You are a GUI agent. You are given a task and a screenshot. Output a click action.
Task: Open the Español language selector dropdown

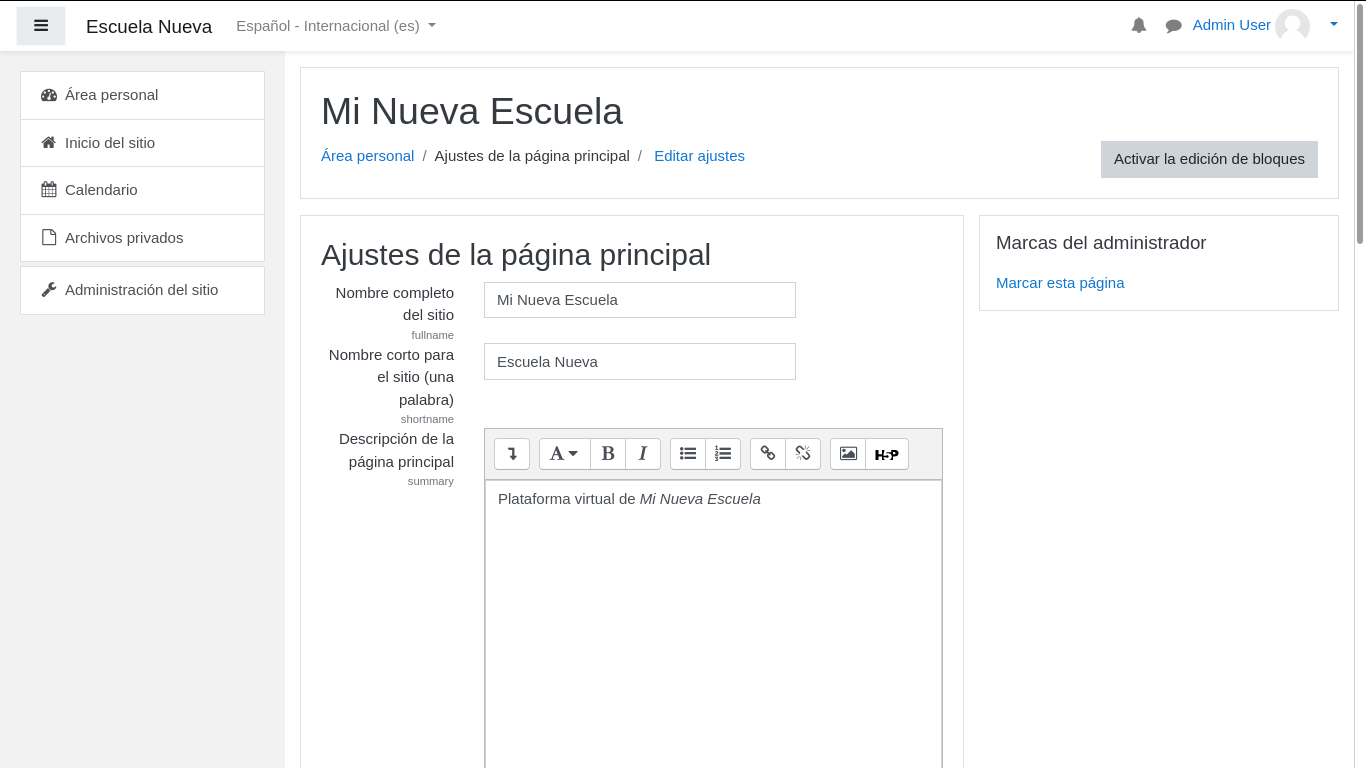(x=336, y=26)
